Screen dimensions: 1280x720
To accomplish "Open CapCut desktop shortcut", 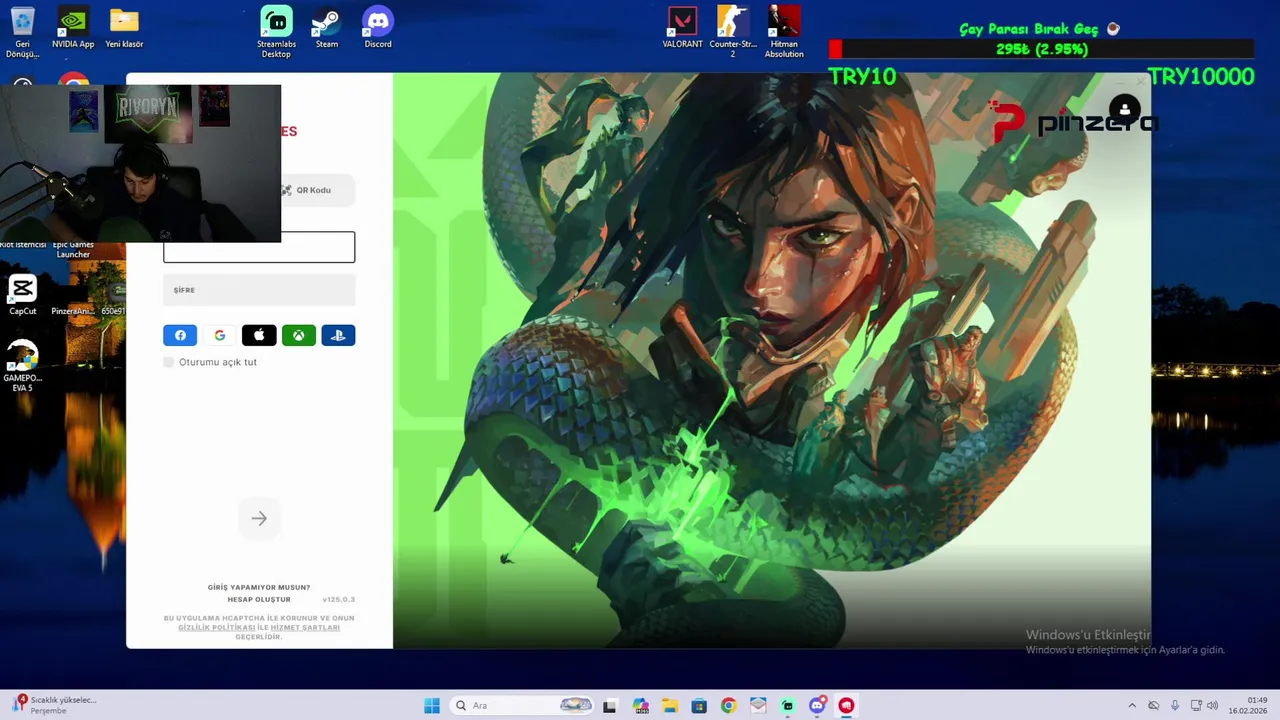I will coord(22,296).
